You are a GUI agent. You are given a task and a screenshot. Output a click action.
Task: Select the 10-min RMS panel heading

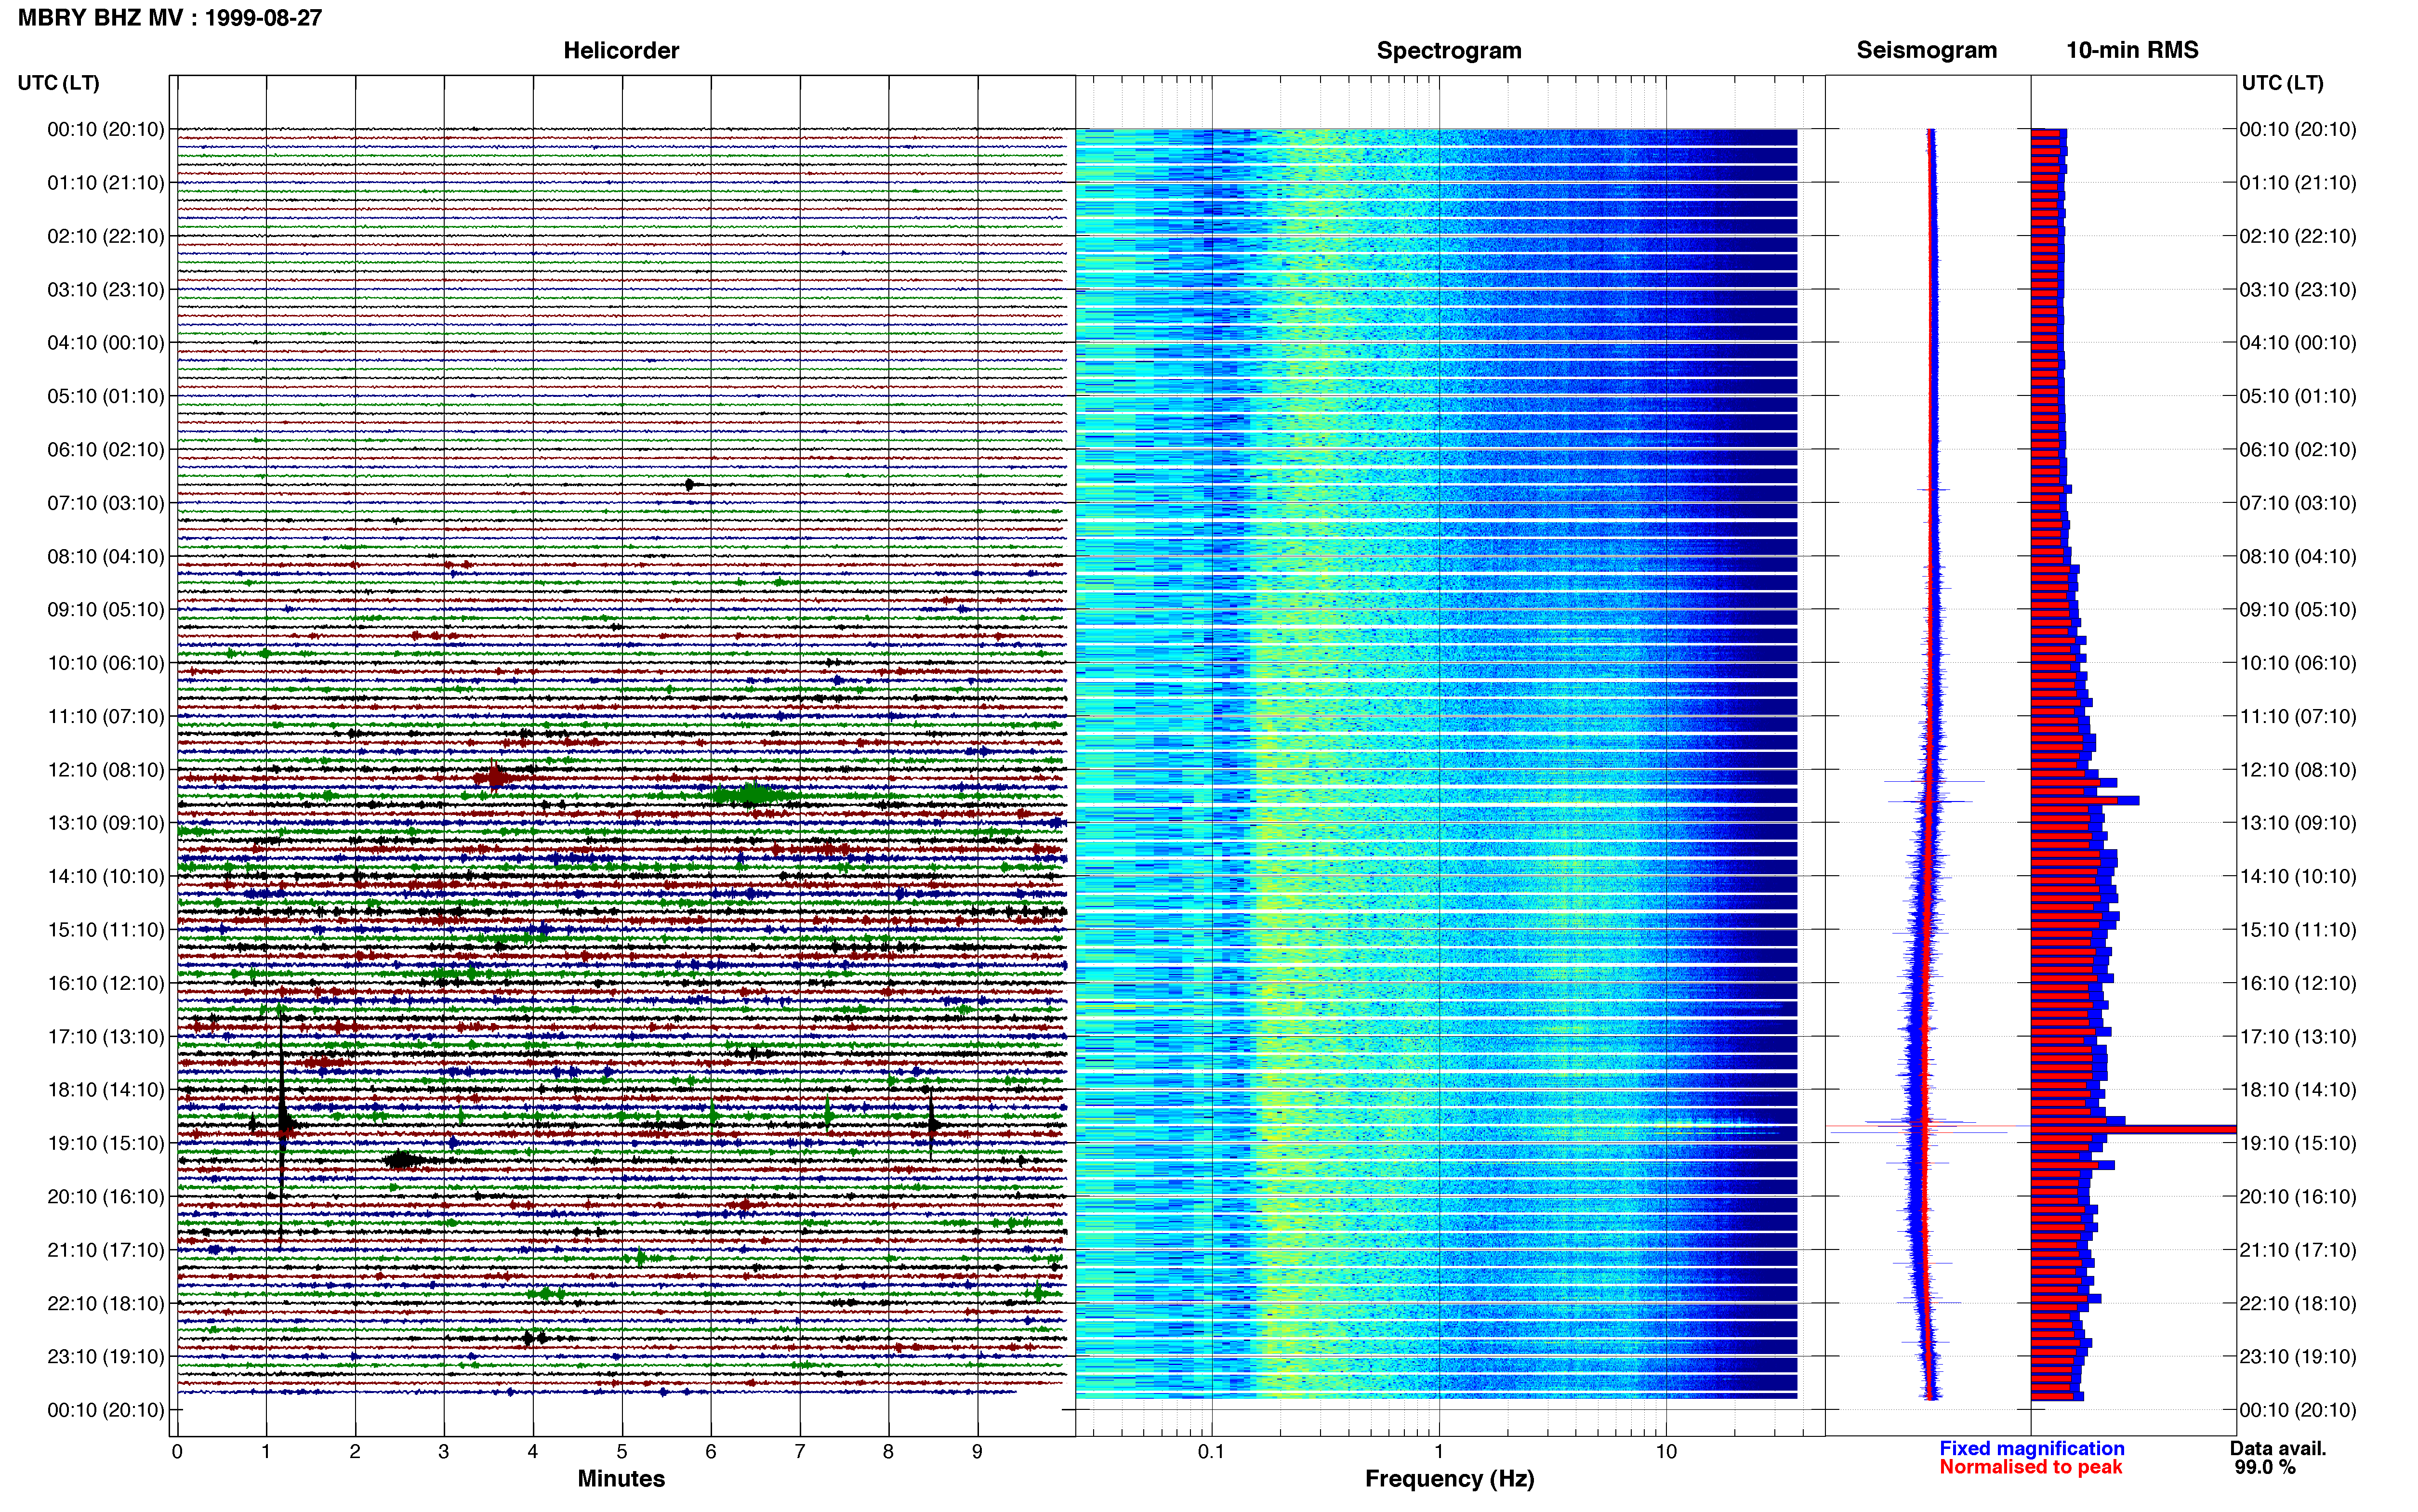2132,50
